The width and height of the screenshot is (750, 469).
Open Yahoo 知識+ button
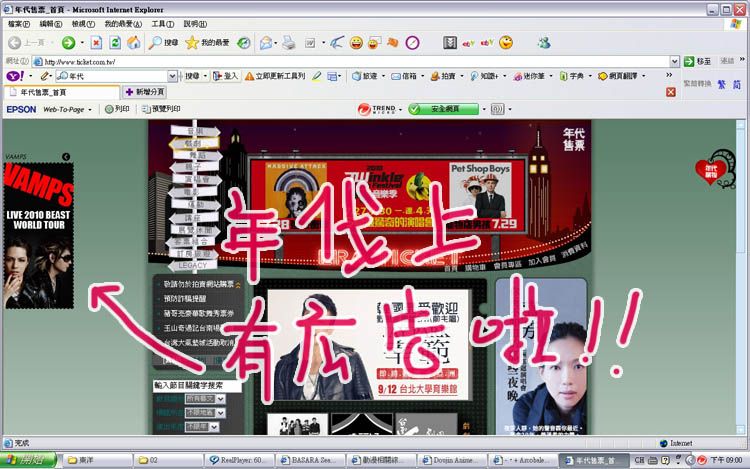[485, 76]
